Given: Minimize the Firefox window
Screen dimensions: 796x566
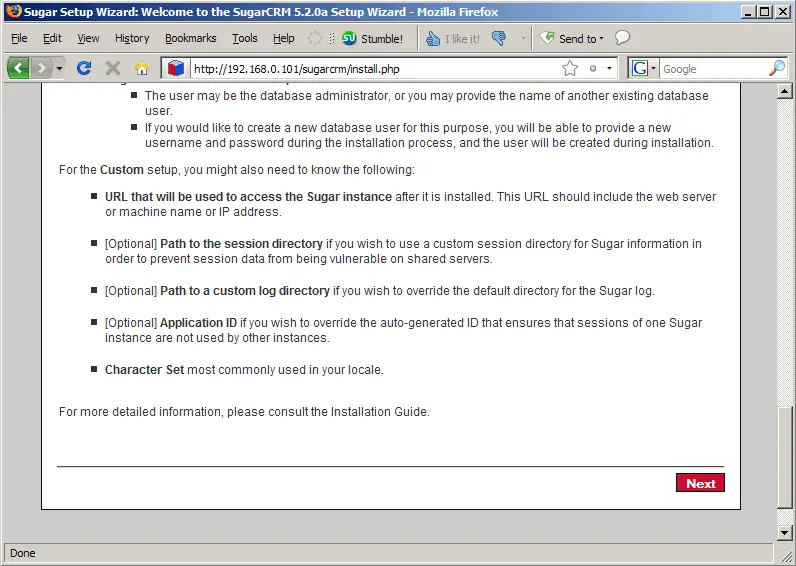Looking at the screenshot, I should pos(748,11).
